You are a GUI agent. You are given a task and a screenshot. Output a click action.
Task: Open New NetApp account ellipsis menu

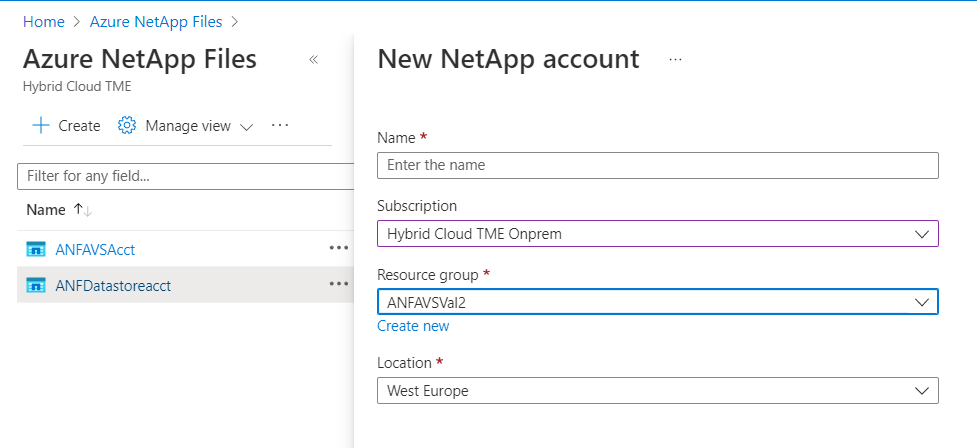pyautogui.click(x=675, y=60)
